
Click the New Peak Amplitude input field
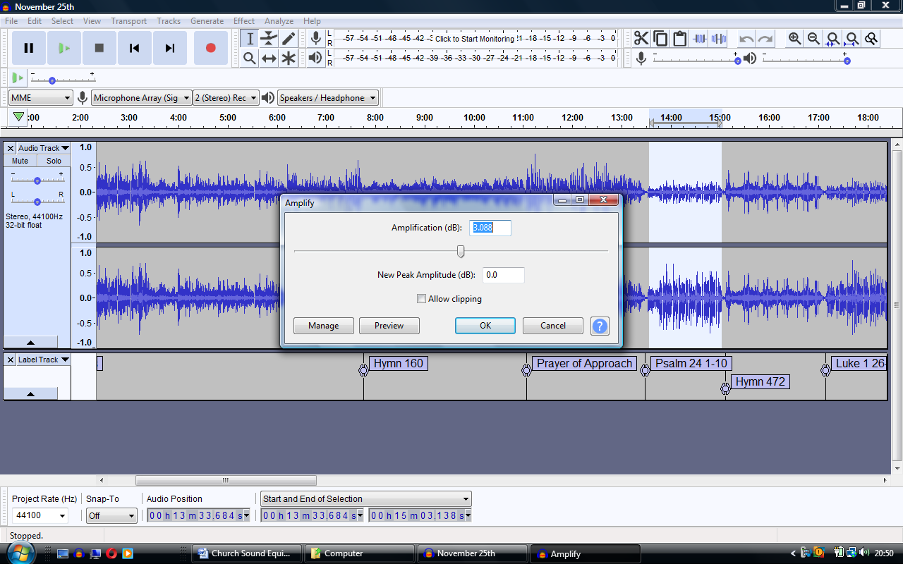(503, 275)
